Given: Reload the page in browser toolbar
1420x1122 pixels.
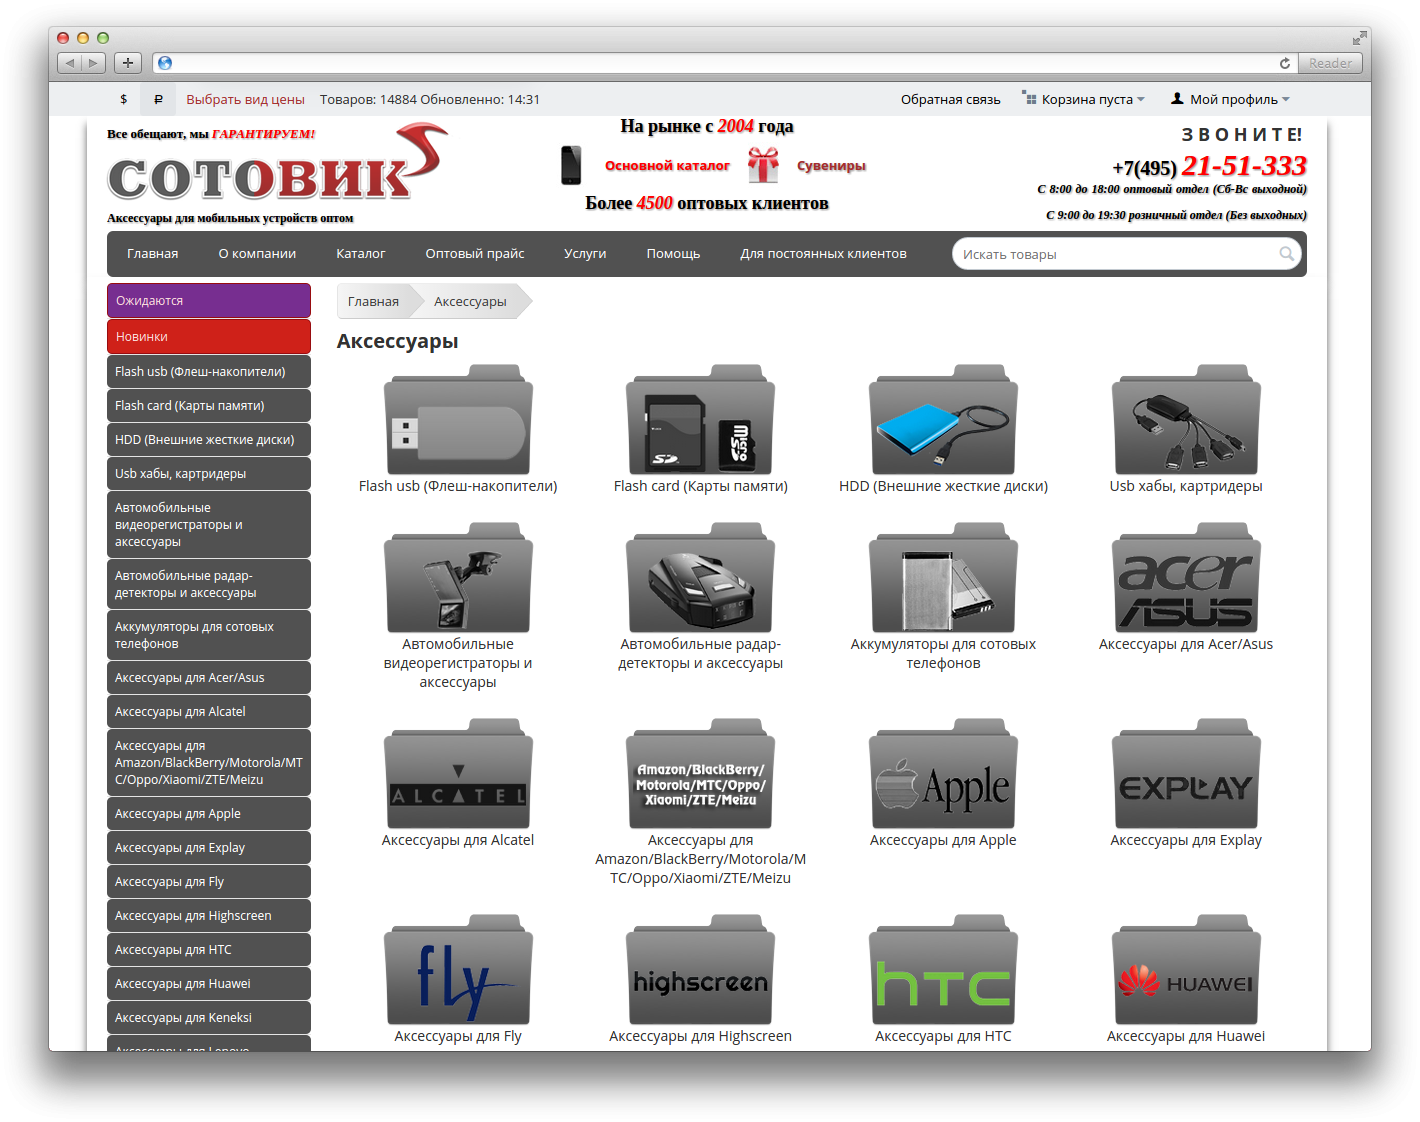Looking at the screenshot, I should pyautogui.click(x=1285, y=63).
